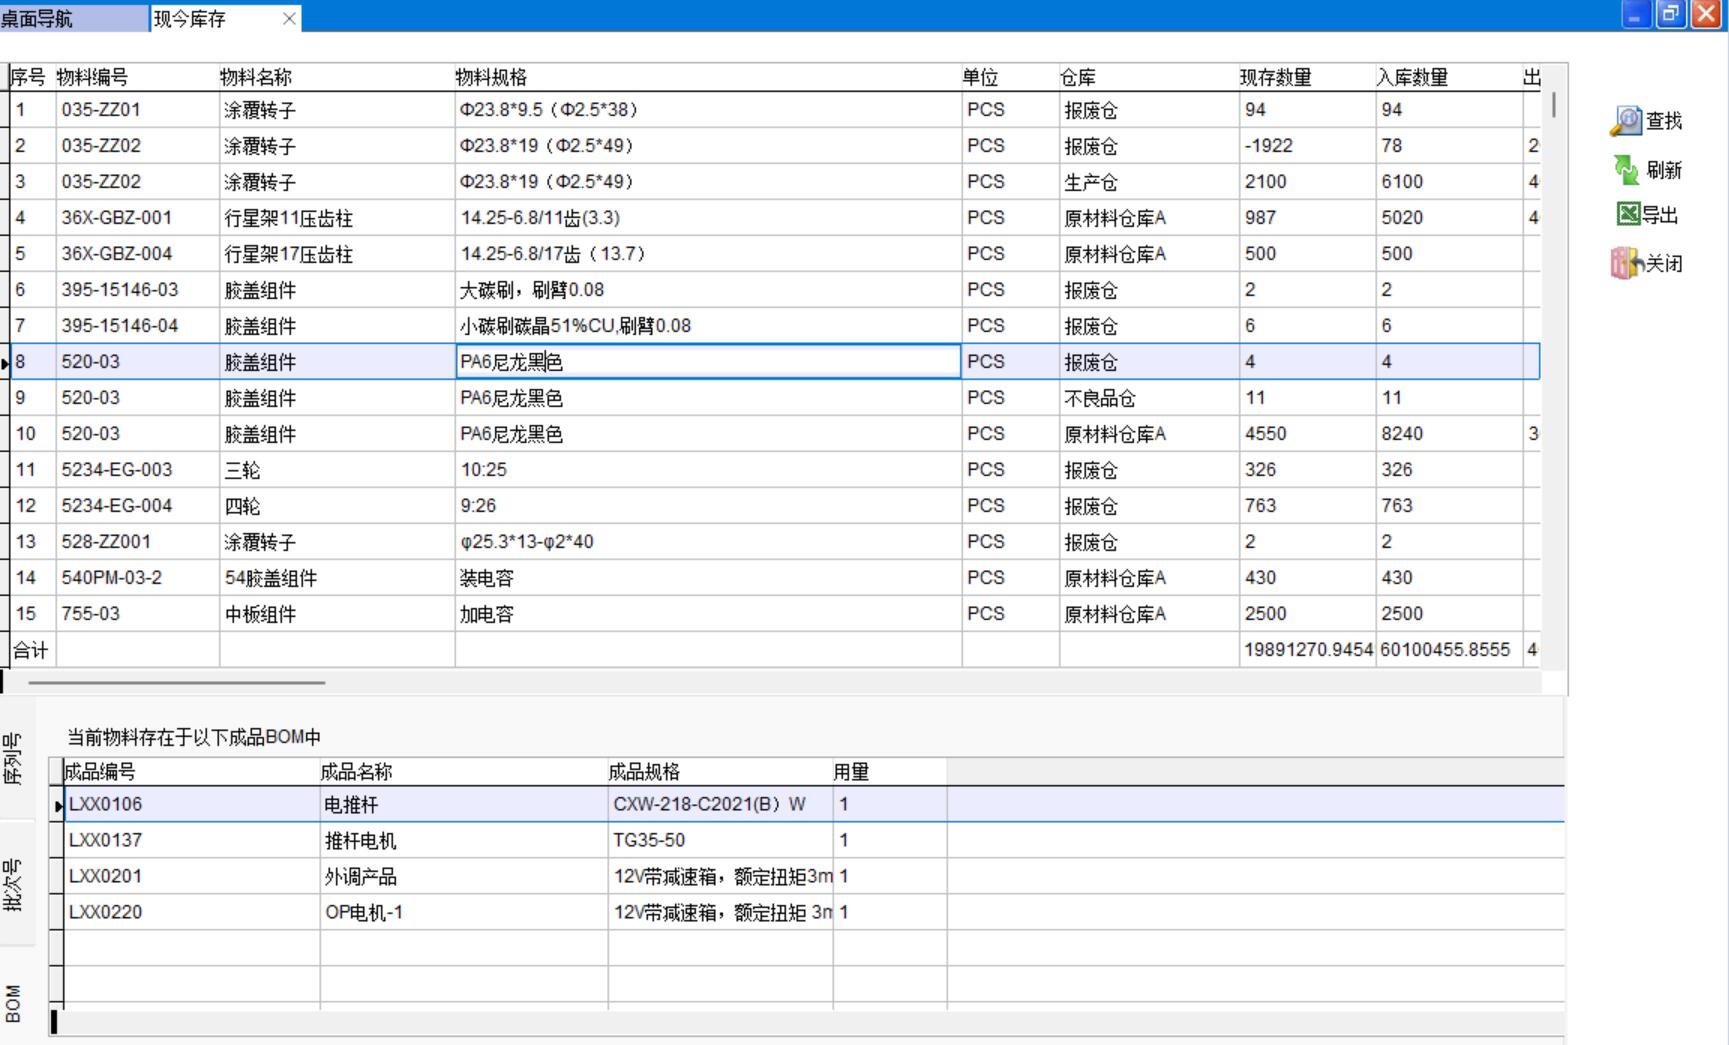Restore the window using the title bar button
Screen dimensions: 1729x1045
[1670, 15]
